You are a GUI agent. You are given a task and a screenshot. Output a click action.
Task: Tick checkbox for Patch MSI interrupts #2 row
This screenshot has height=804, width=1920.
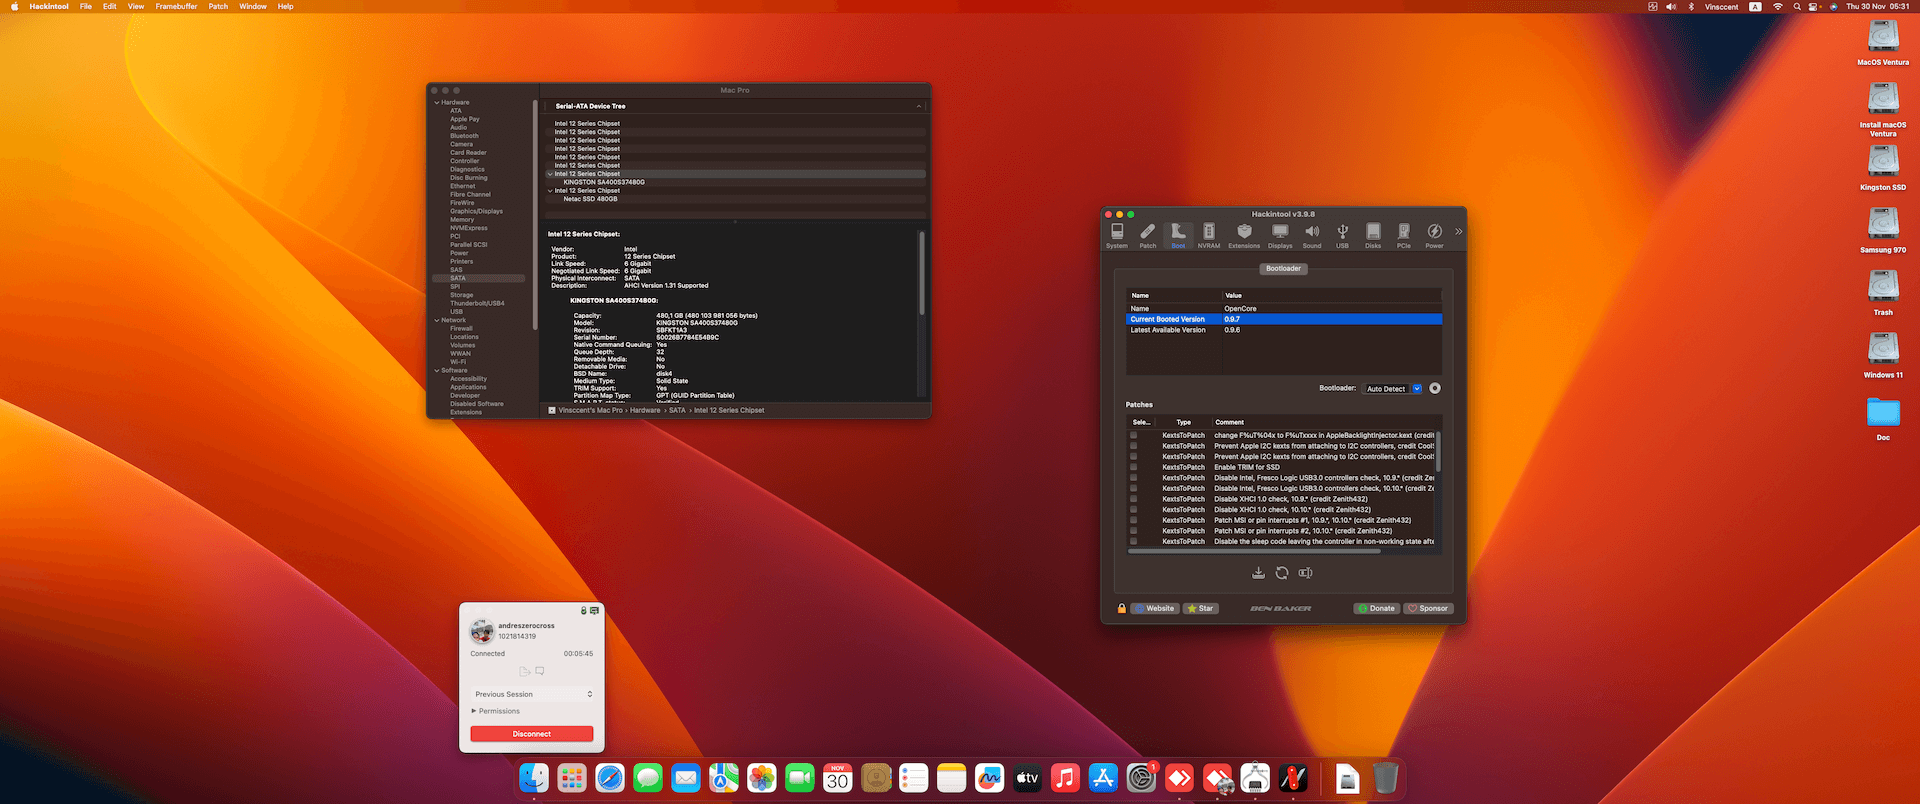point(1133,531)
